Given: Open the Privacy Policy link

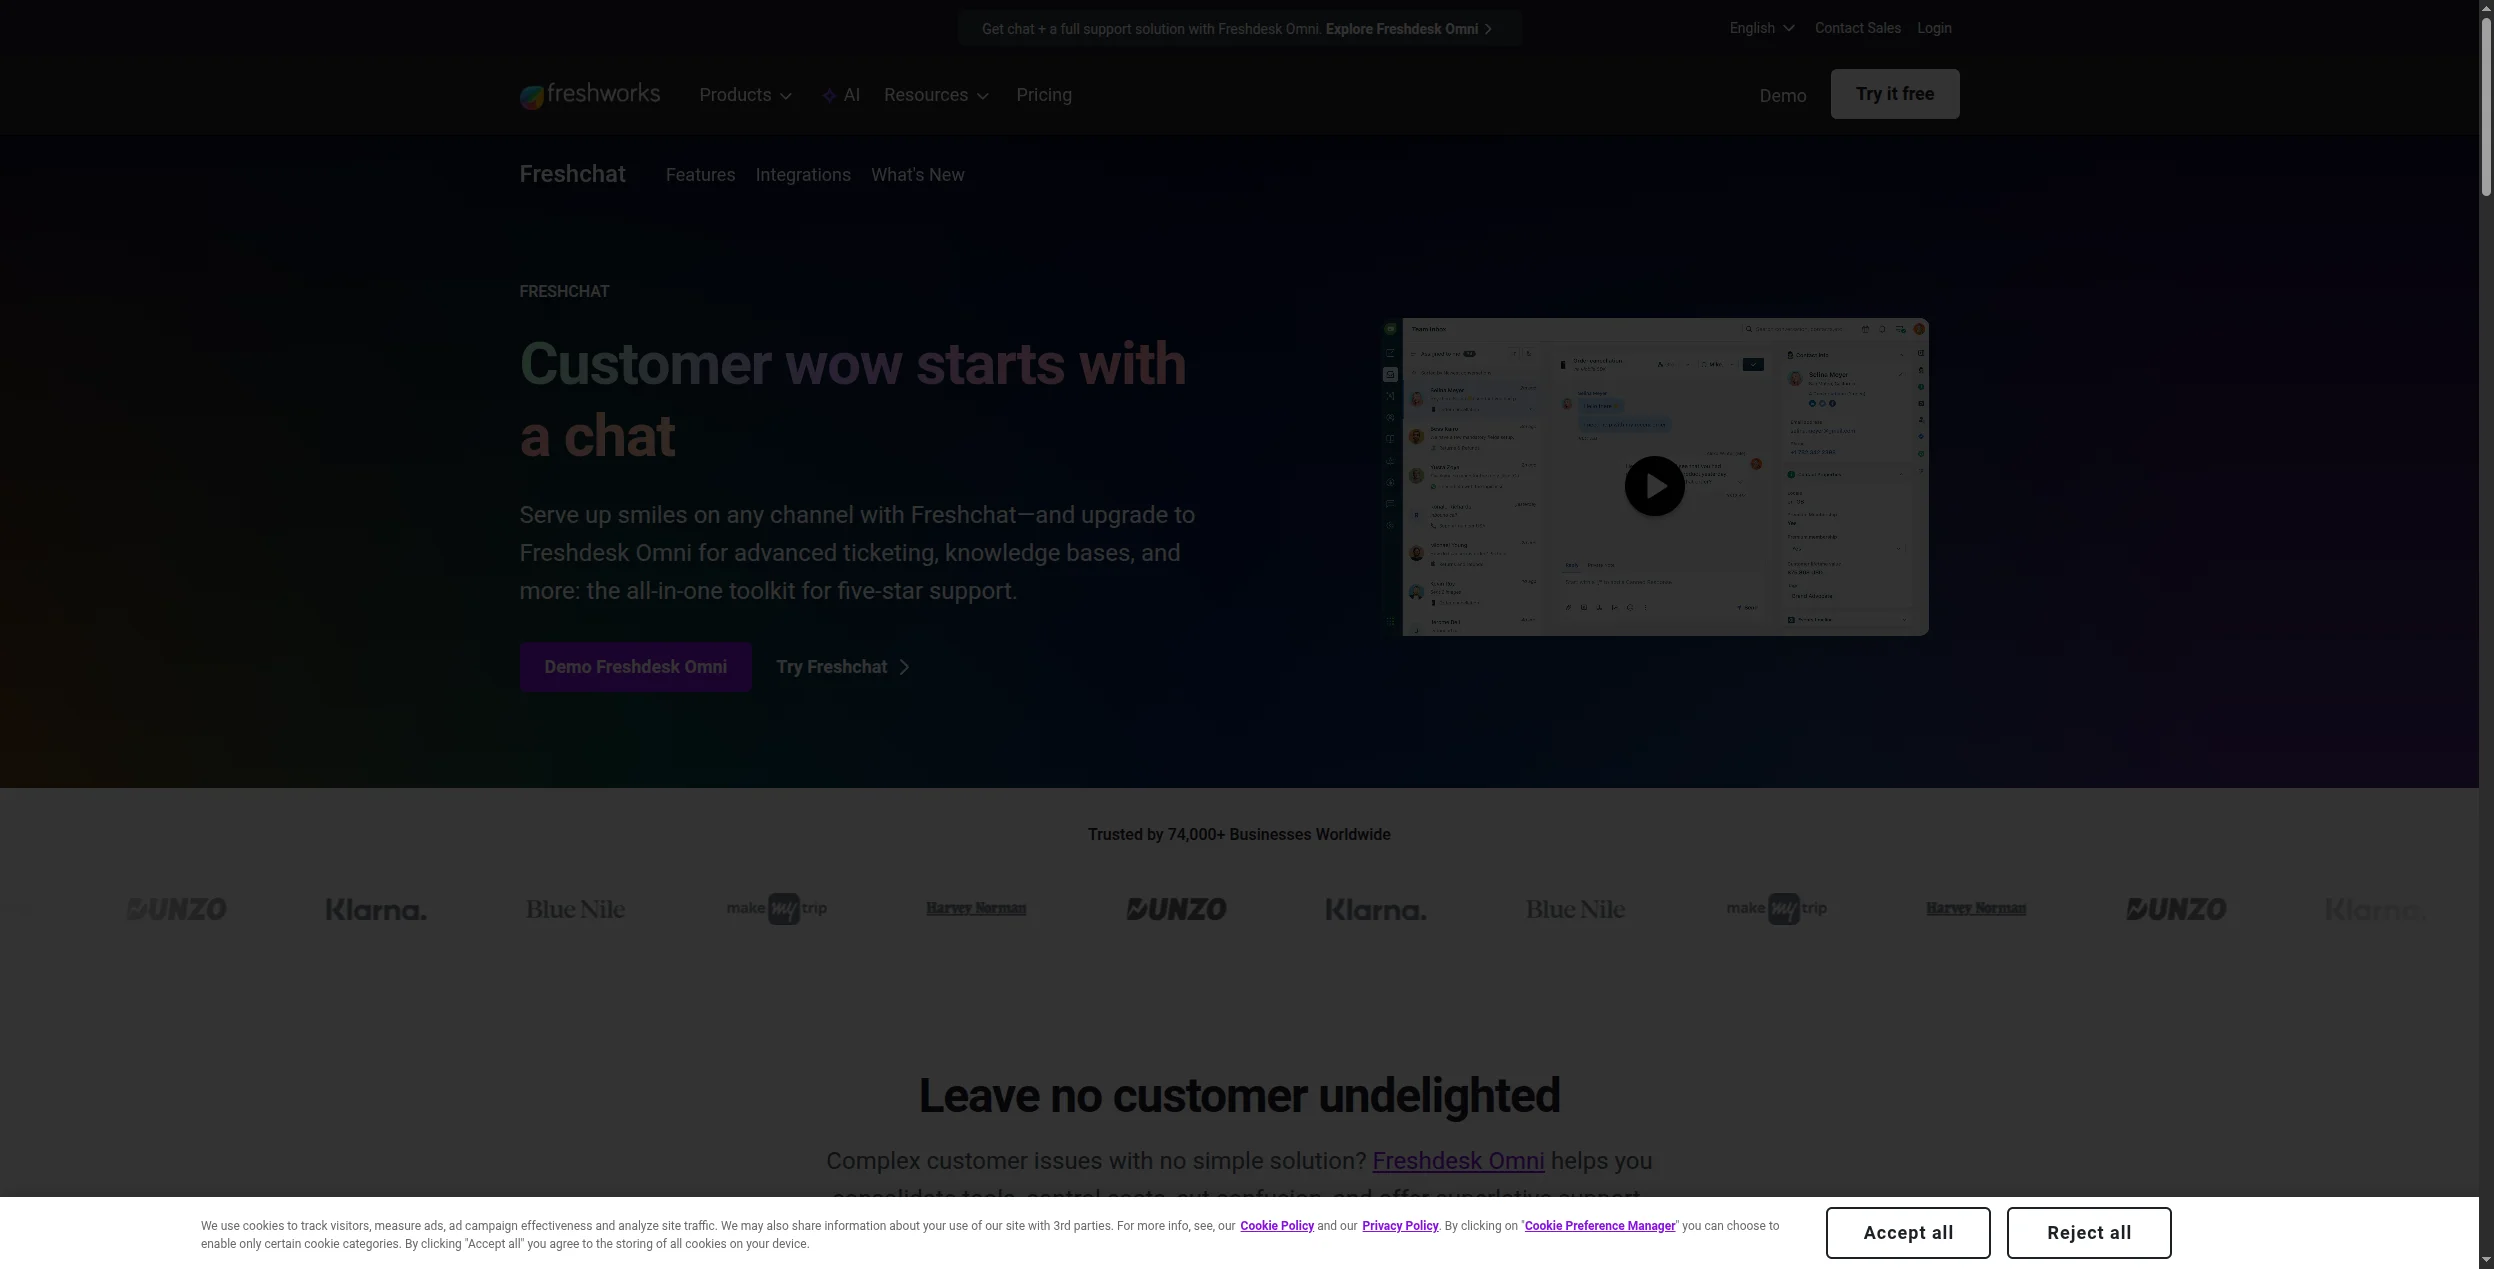Looking at the screenshot, I should click(x=1399, y=1226).
